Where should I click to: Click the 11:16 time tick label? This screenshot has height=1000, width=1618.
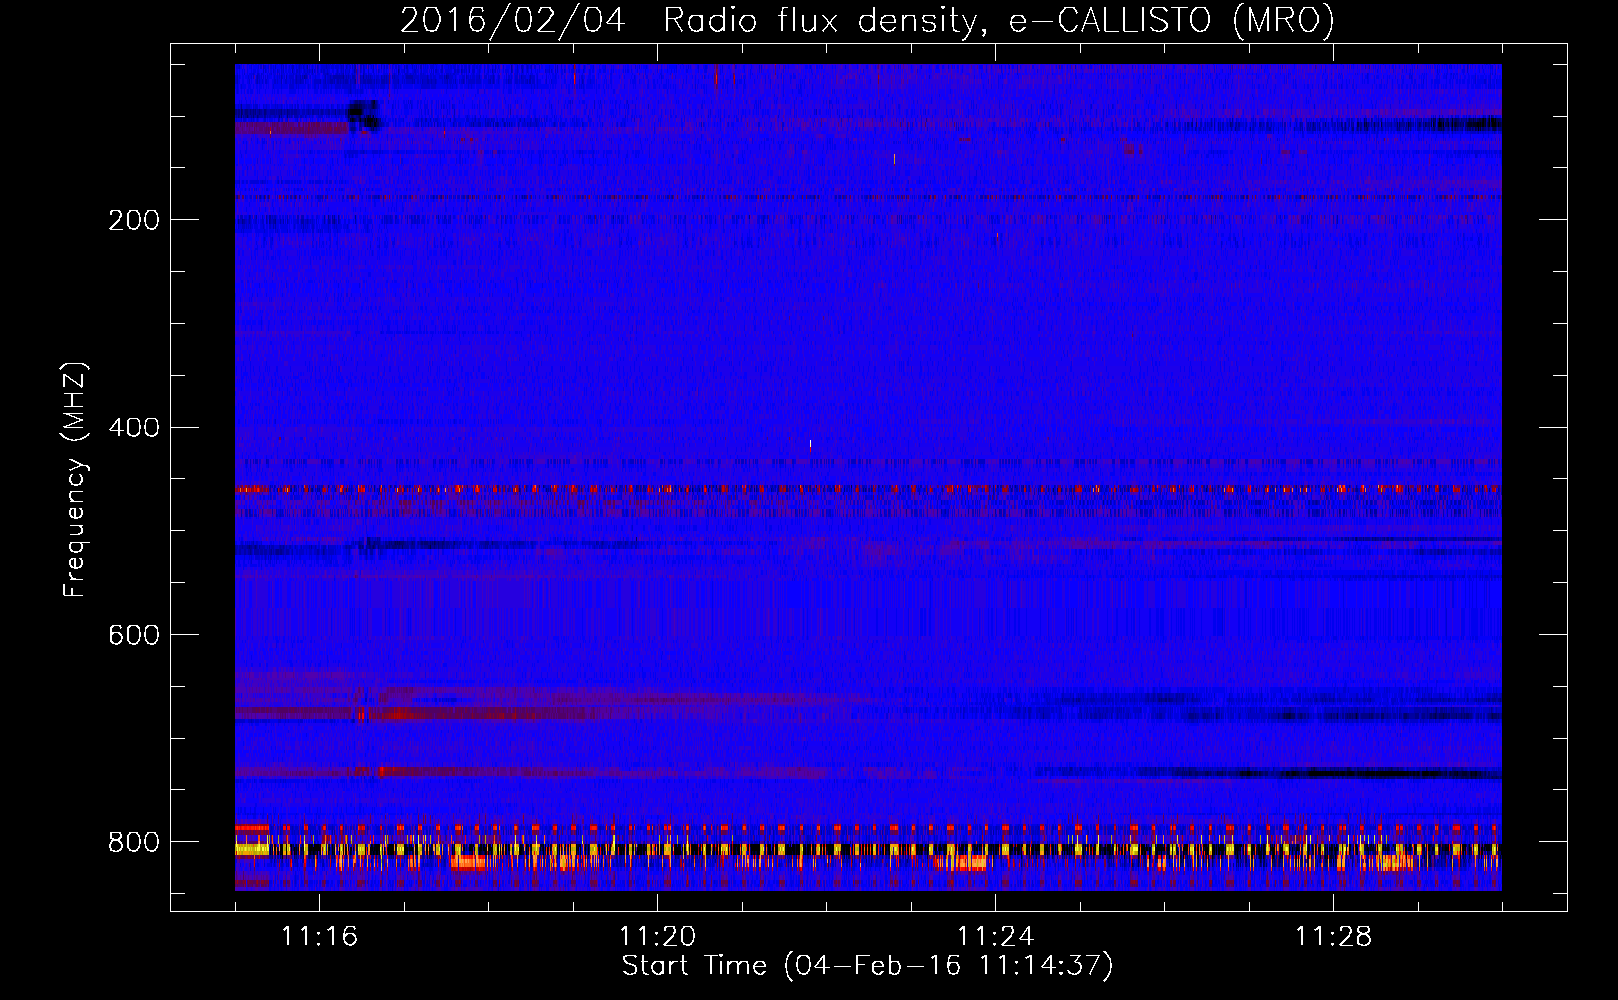click(x=319, y=937)
